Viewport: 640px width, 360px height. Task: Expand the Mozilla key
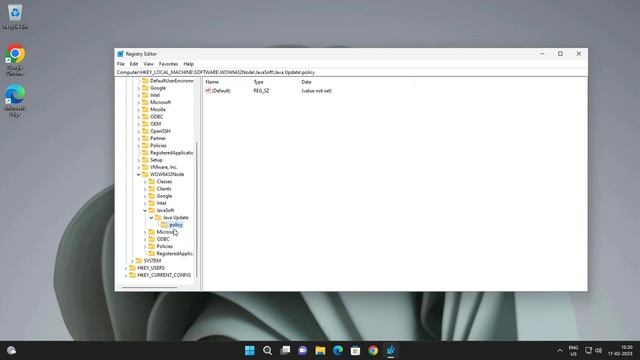pyautogui.click(x=138, y=110)
